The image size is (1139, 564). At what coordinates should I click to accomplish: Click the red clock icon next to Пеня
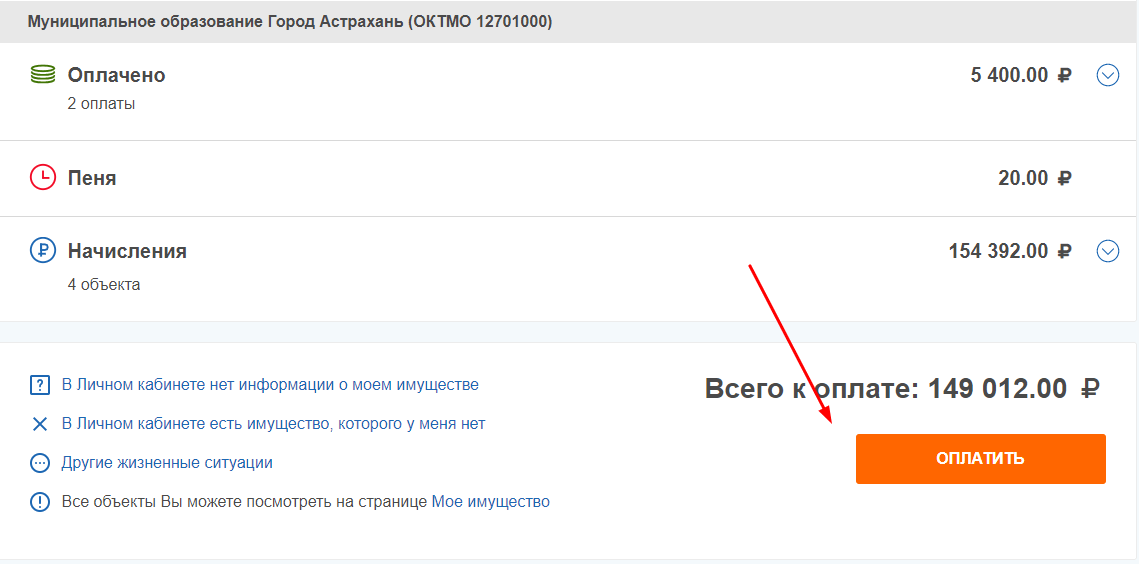click(42, 178)
